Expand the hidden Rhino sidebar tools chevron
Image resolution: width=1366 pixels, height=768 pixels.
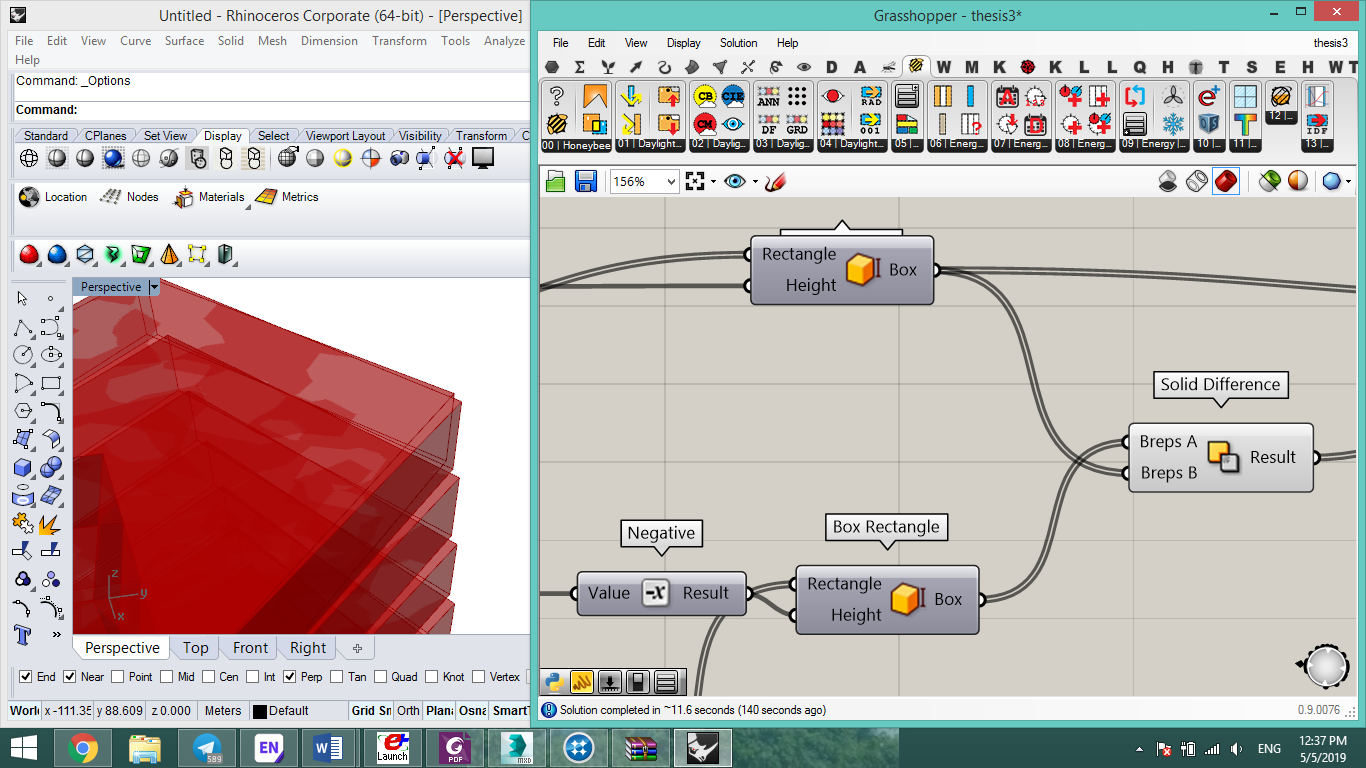click(55, 634)
